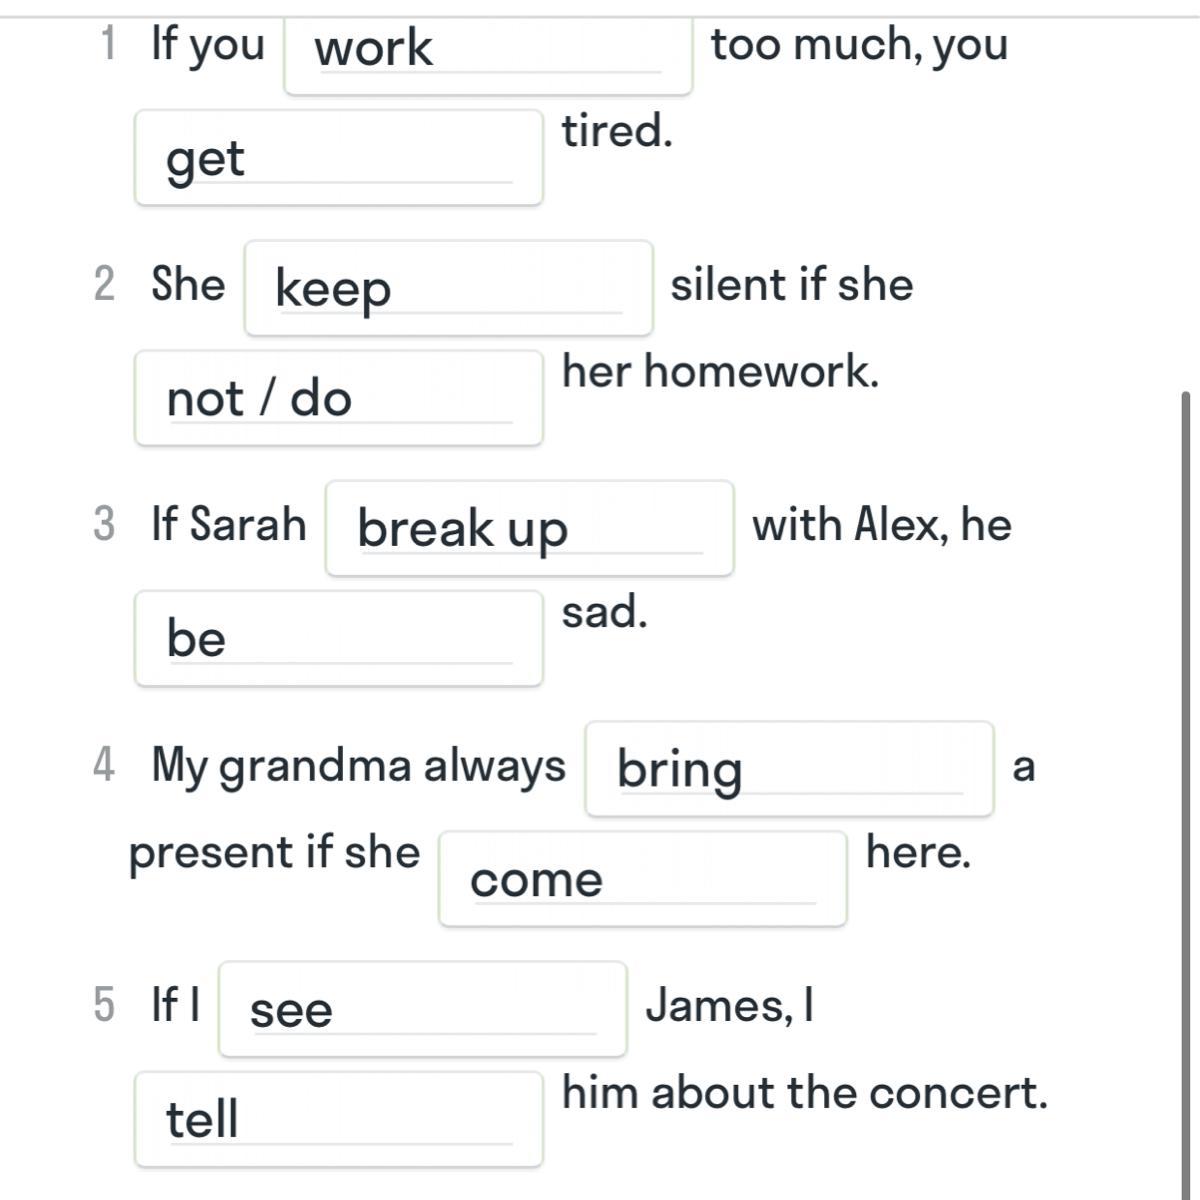Select the 'bring' input box
The height and width of the screenshot is (1200, 1200).
790,769
